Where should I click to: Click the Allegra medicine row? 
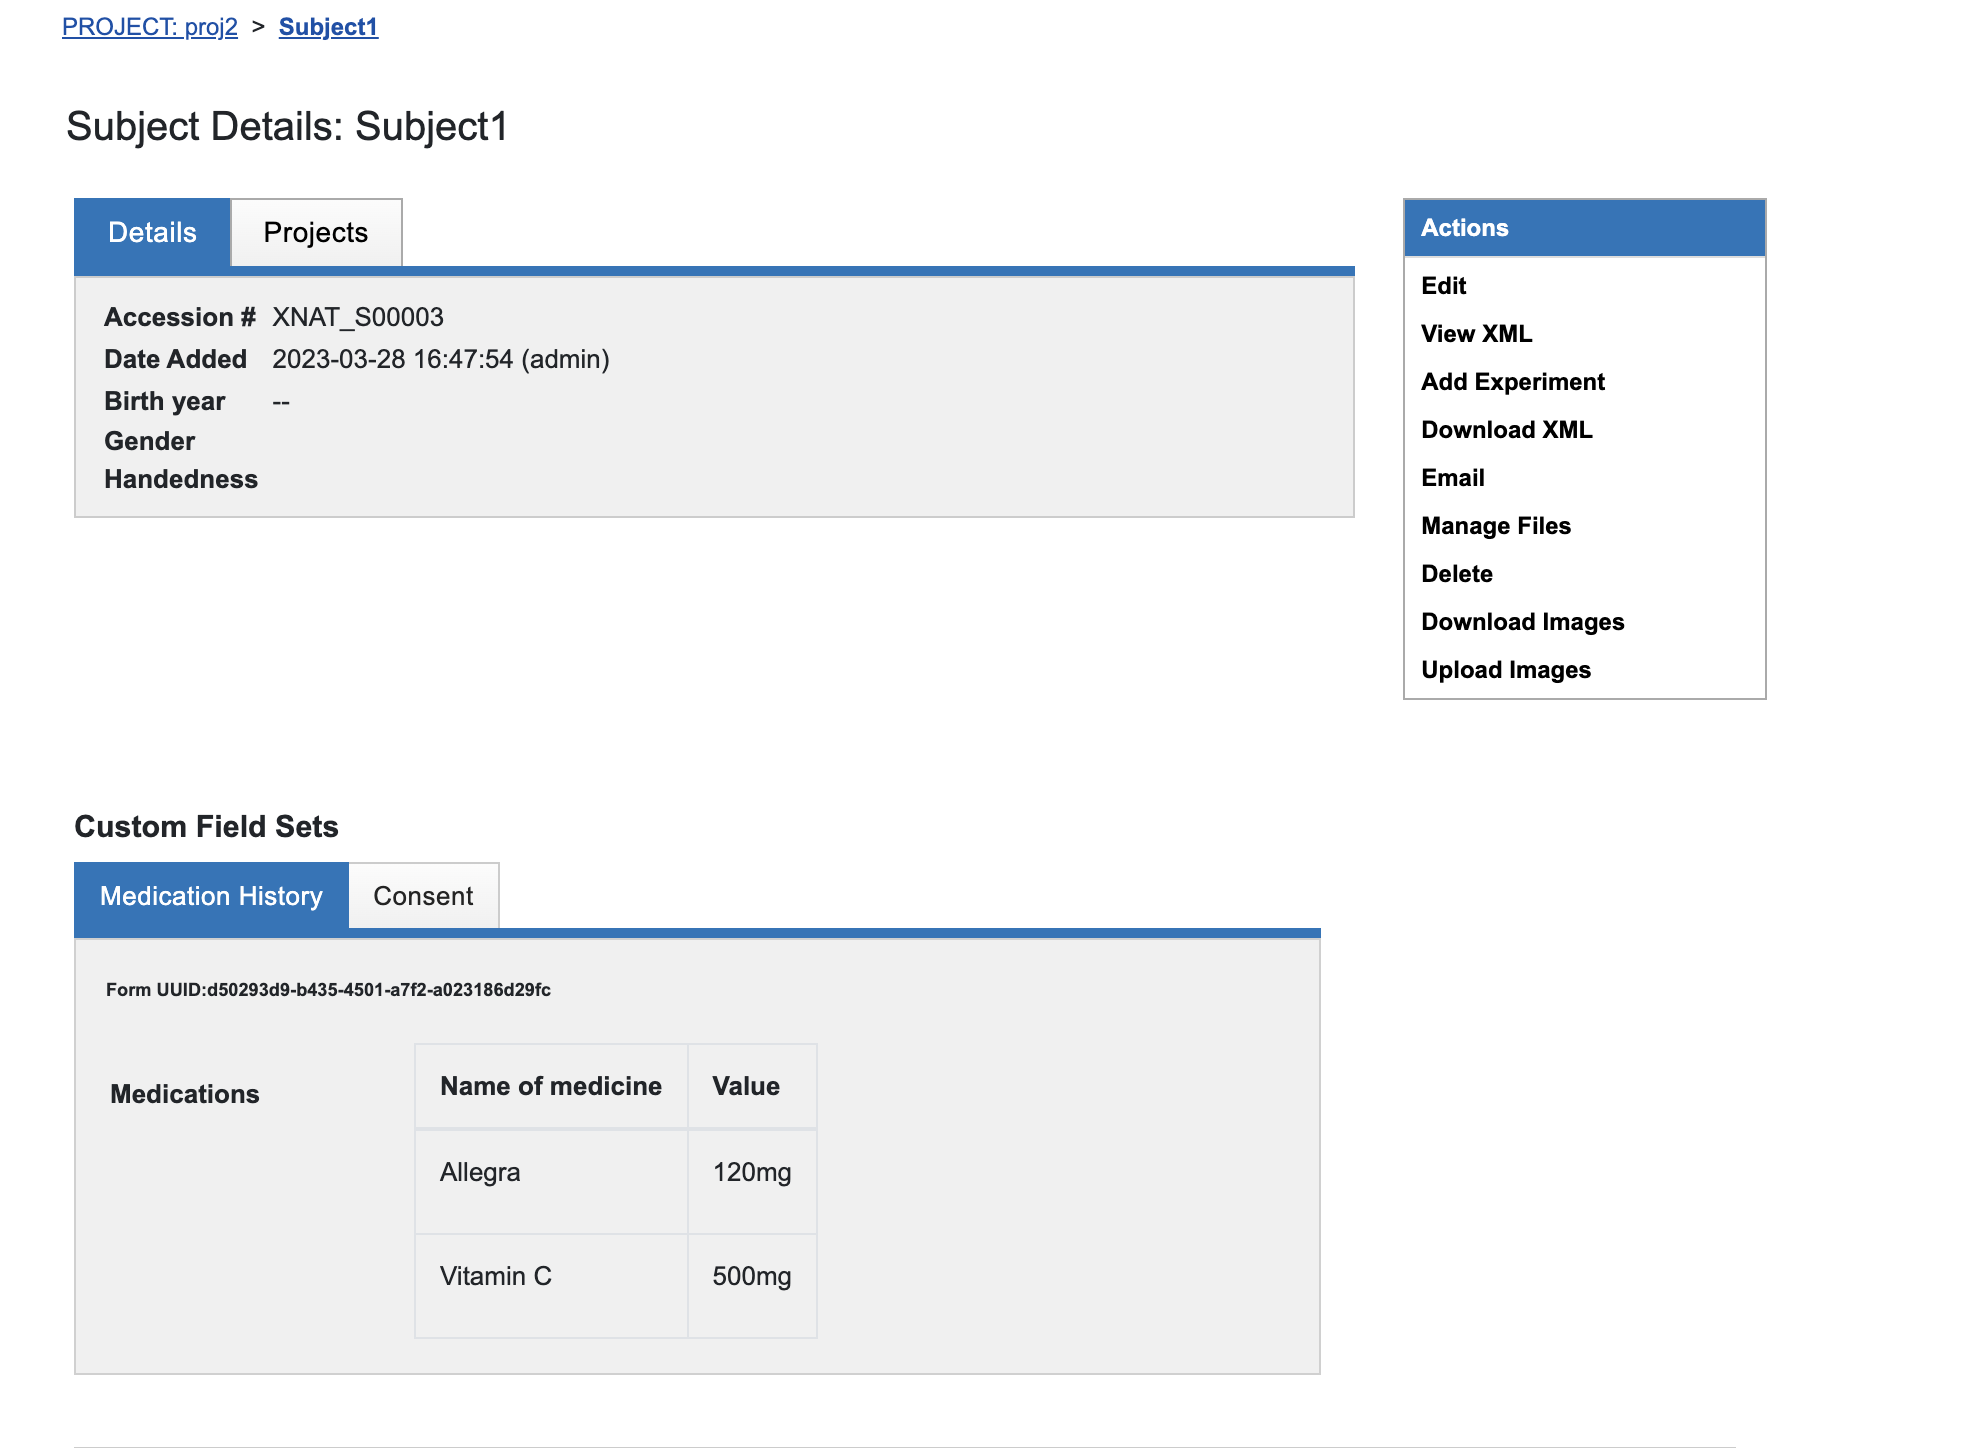[480, 1172]
